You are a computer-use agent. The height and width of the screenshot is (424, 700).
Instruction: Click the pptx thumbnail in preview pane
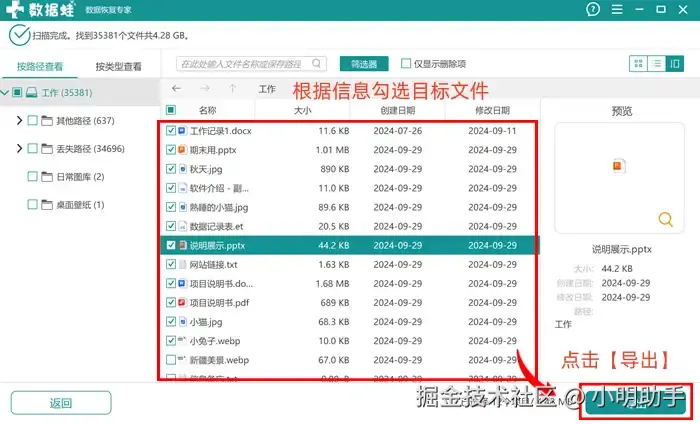619,166
